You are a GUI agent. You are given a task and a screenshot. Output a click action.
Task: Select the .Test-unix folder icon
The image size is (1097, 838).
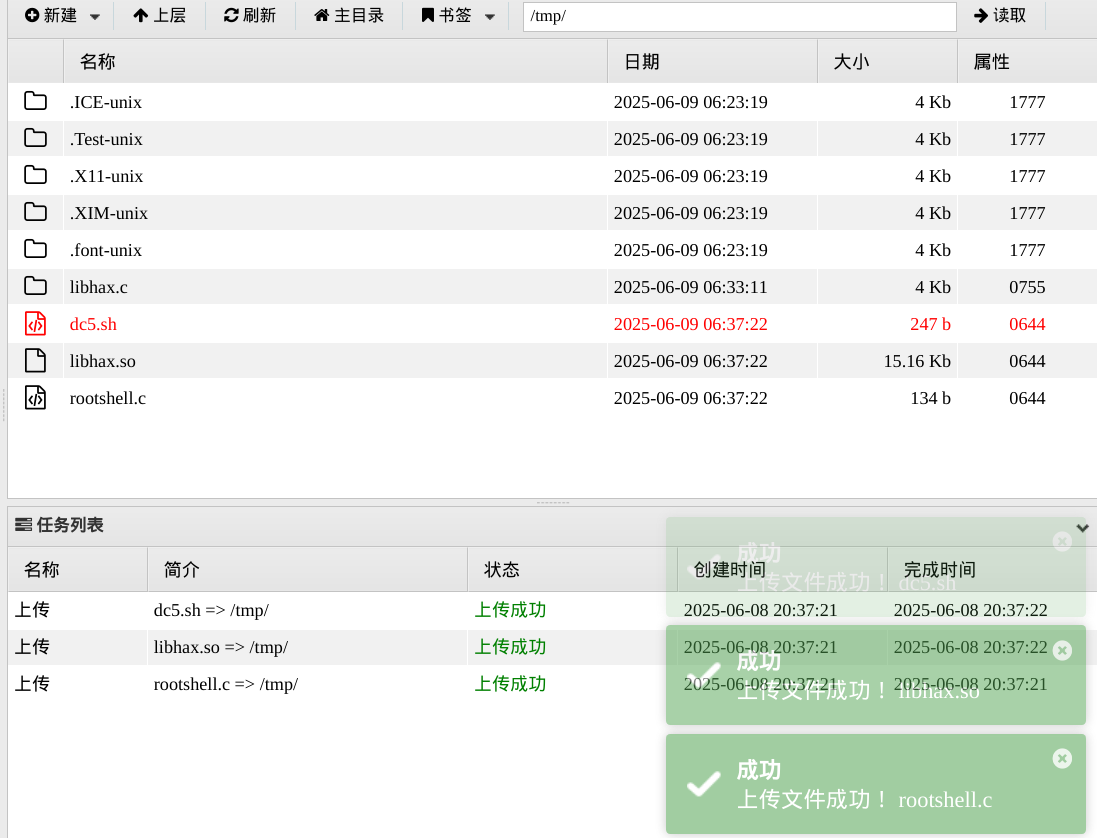click(36, 139)
